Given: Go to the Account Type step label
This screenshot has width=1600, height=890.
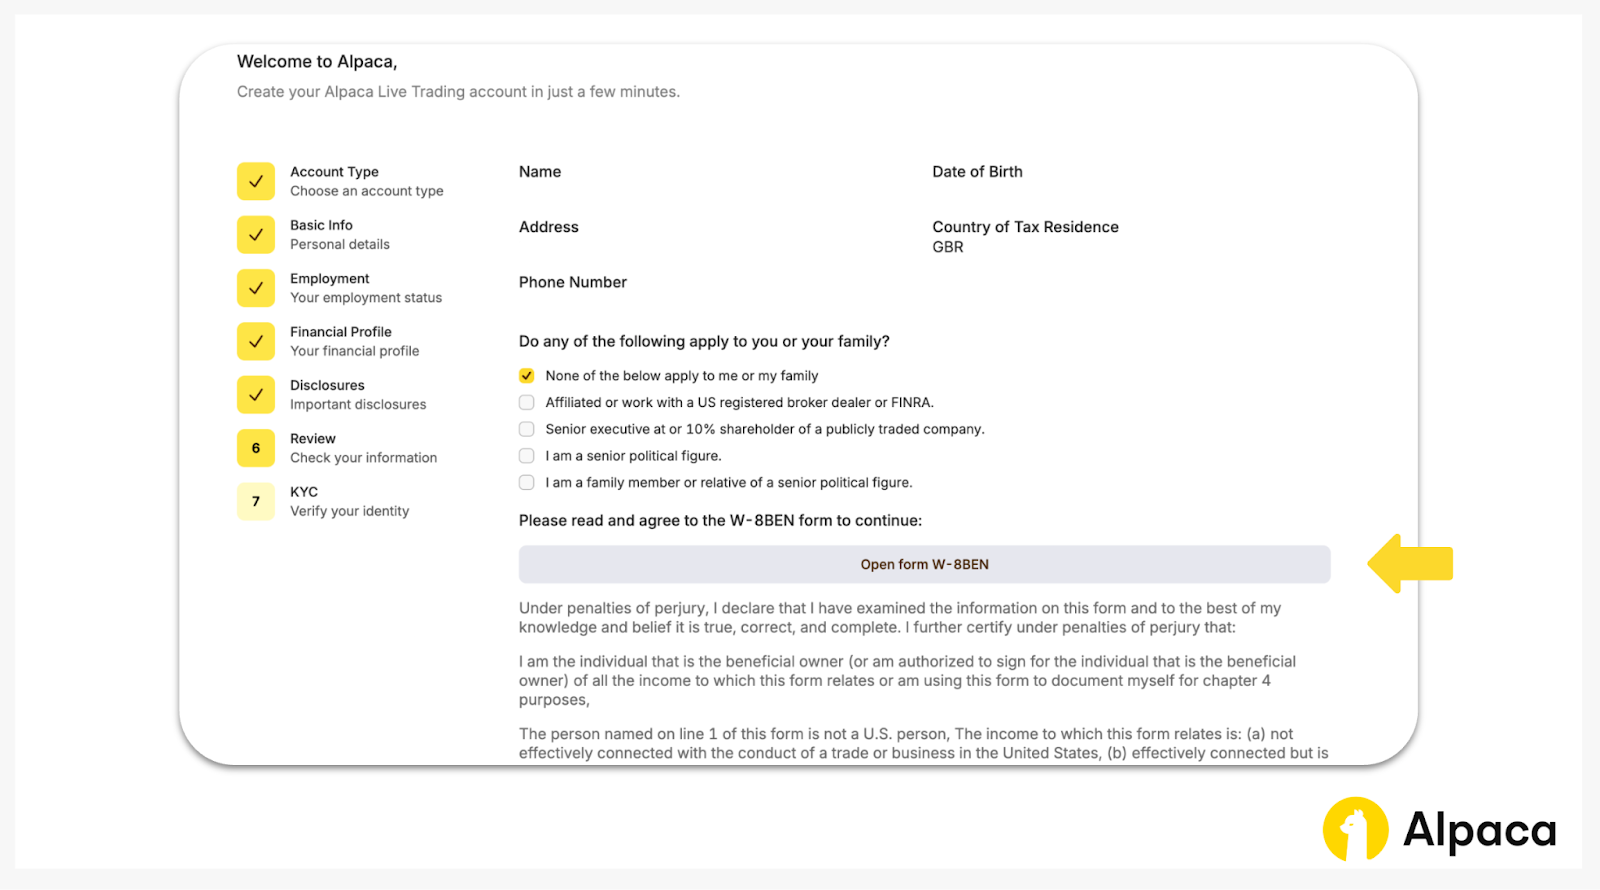Looking at the screenshot, I should (x=334, y=172).
